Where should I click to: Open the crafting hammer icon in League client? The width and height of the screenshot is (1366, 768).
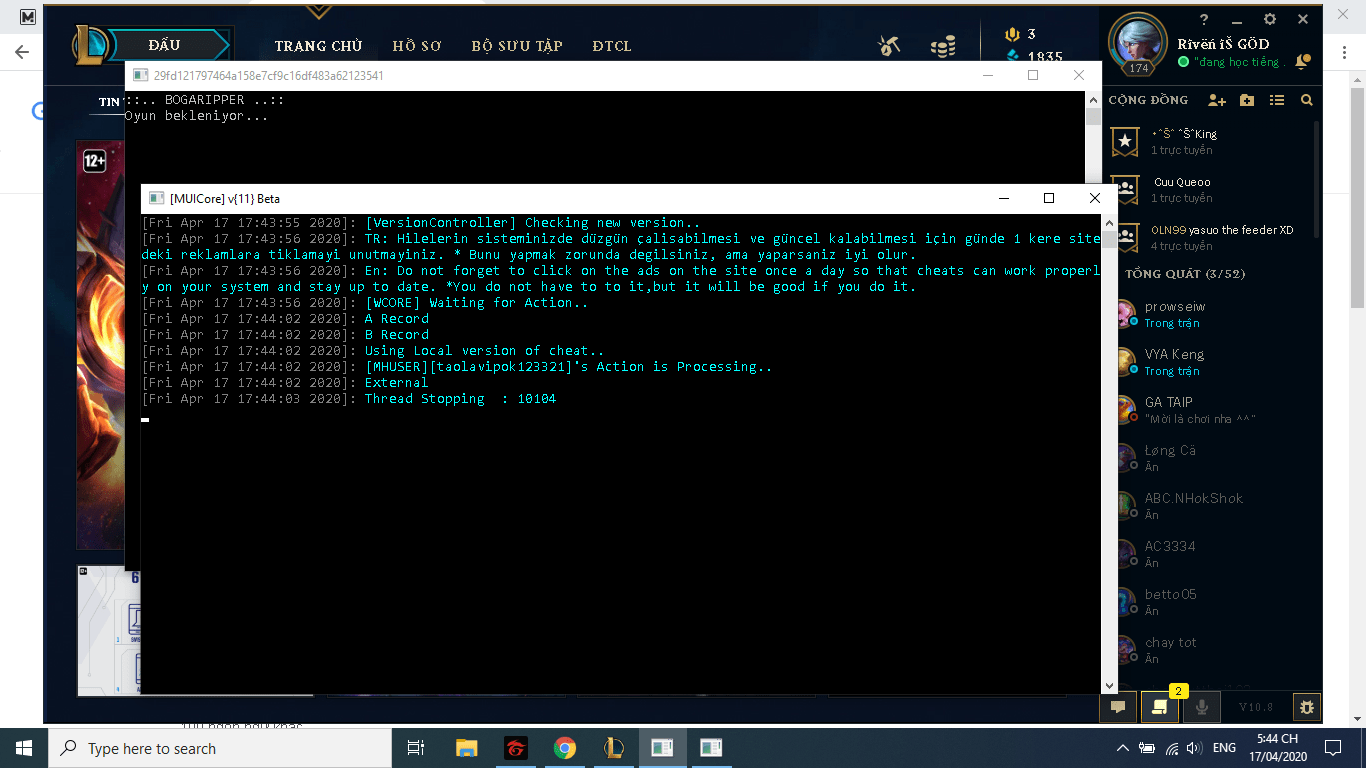[889, 46]
